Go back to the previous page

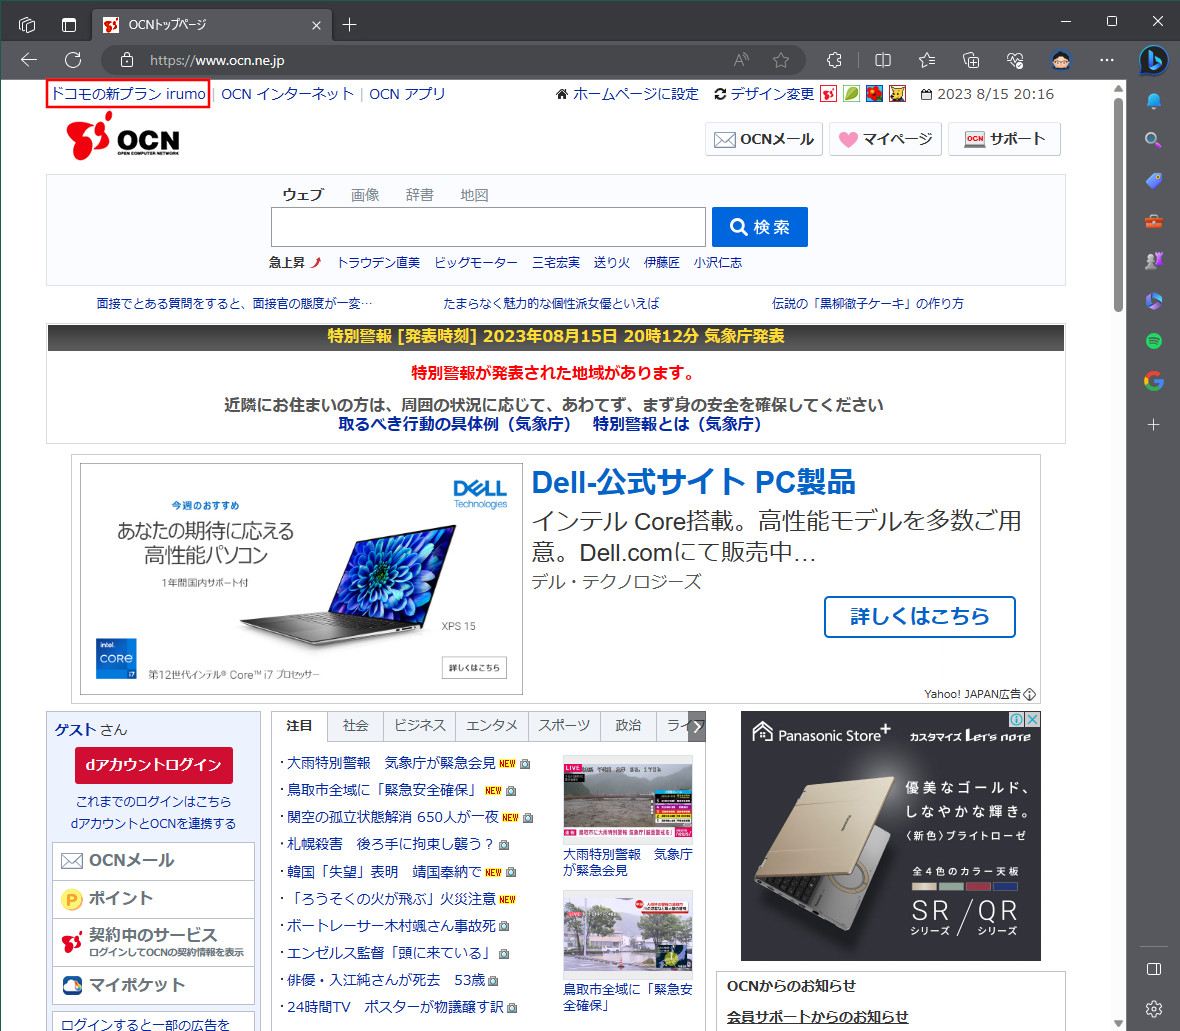(29, 60)
